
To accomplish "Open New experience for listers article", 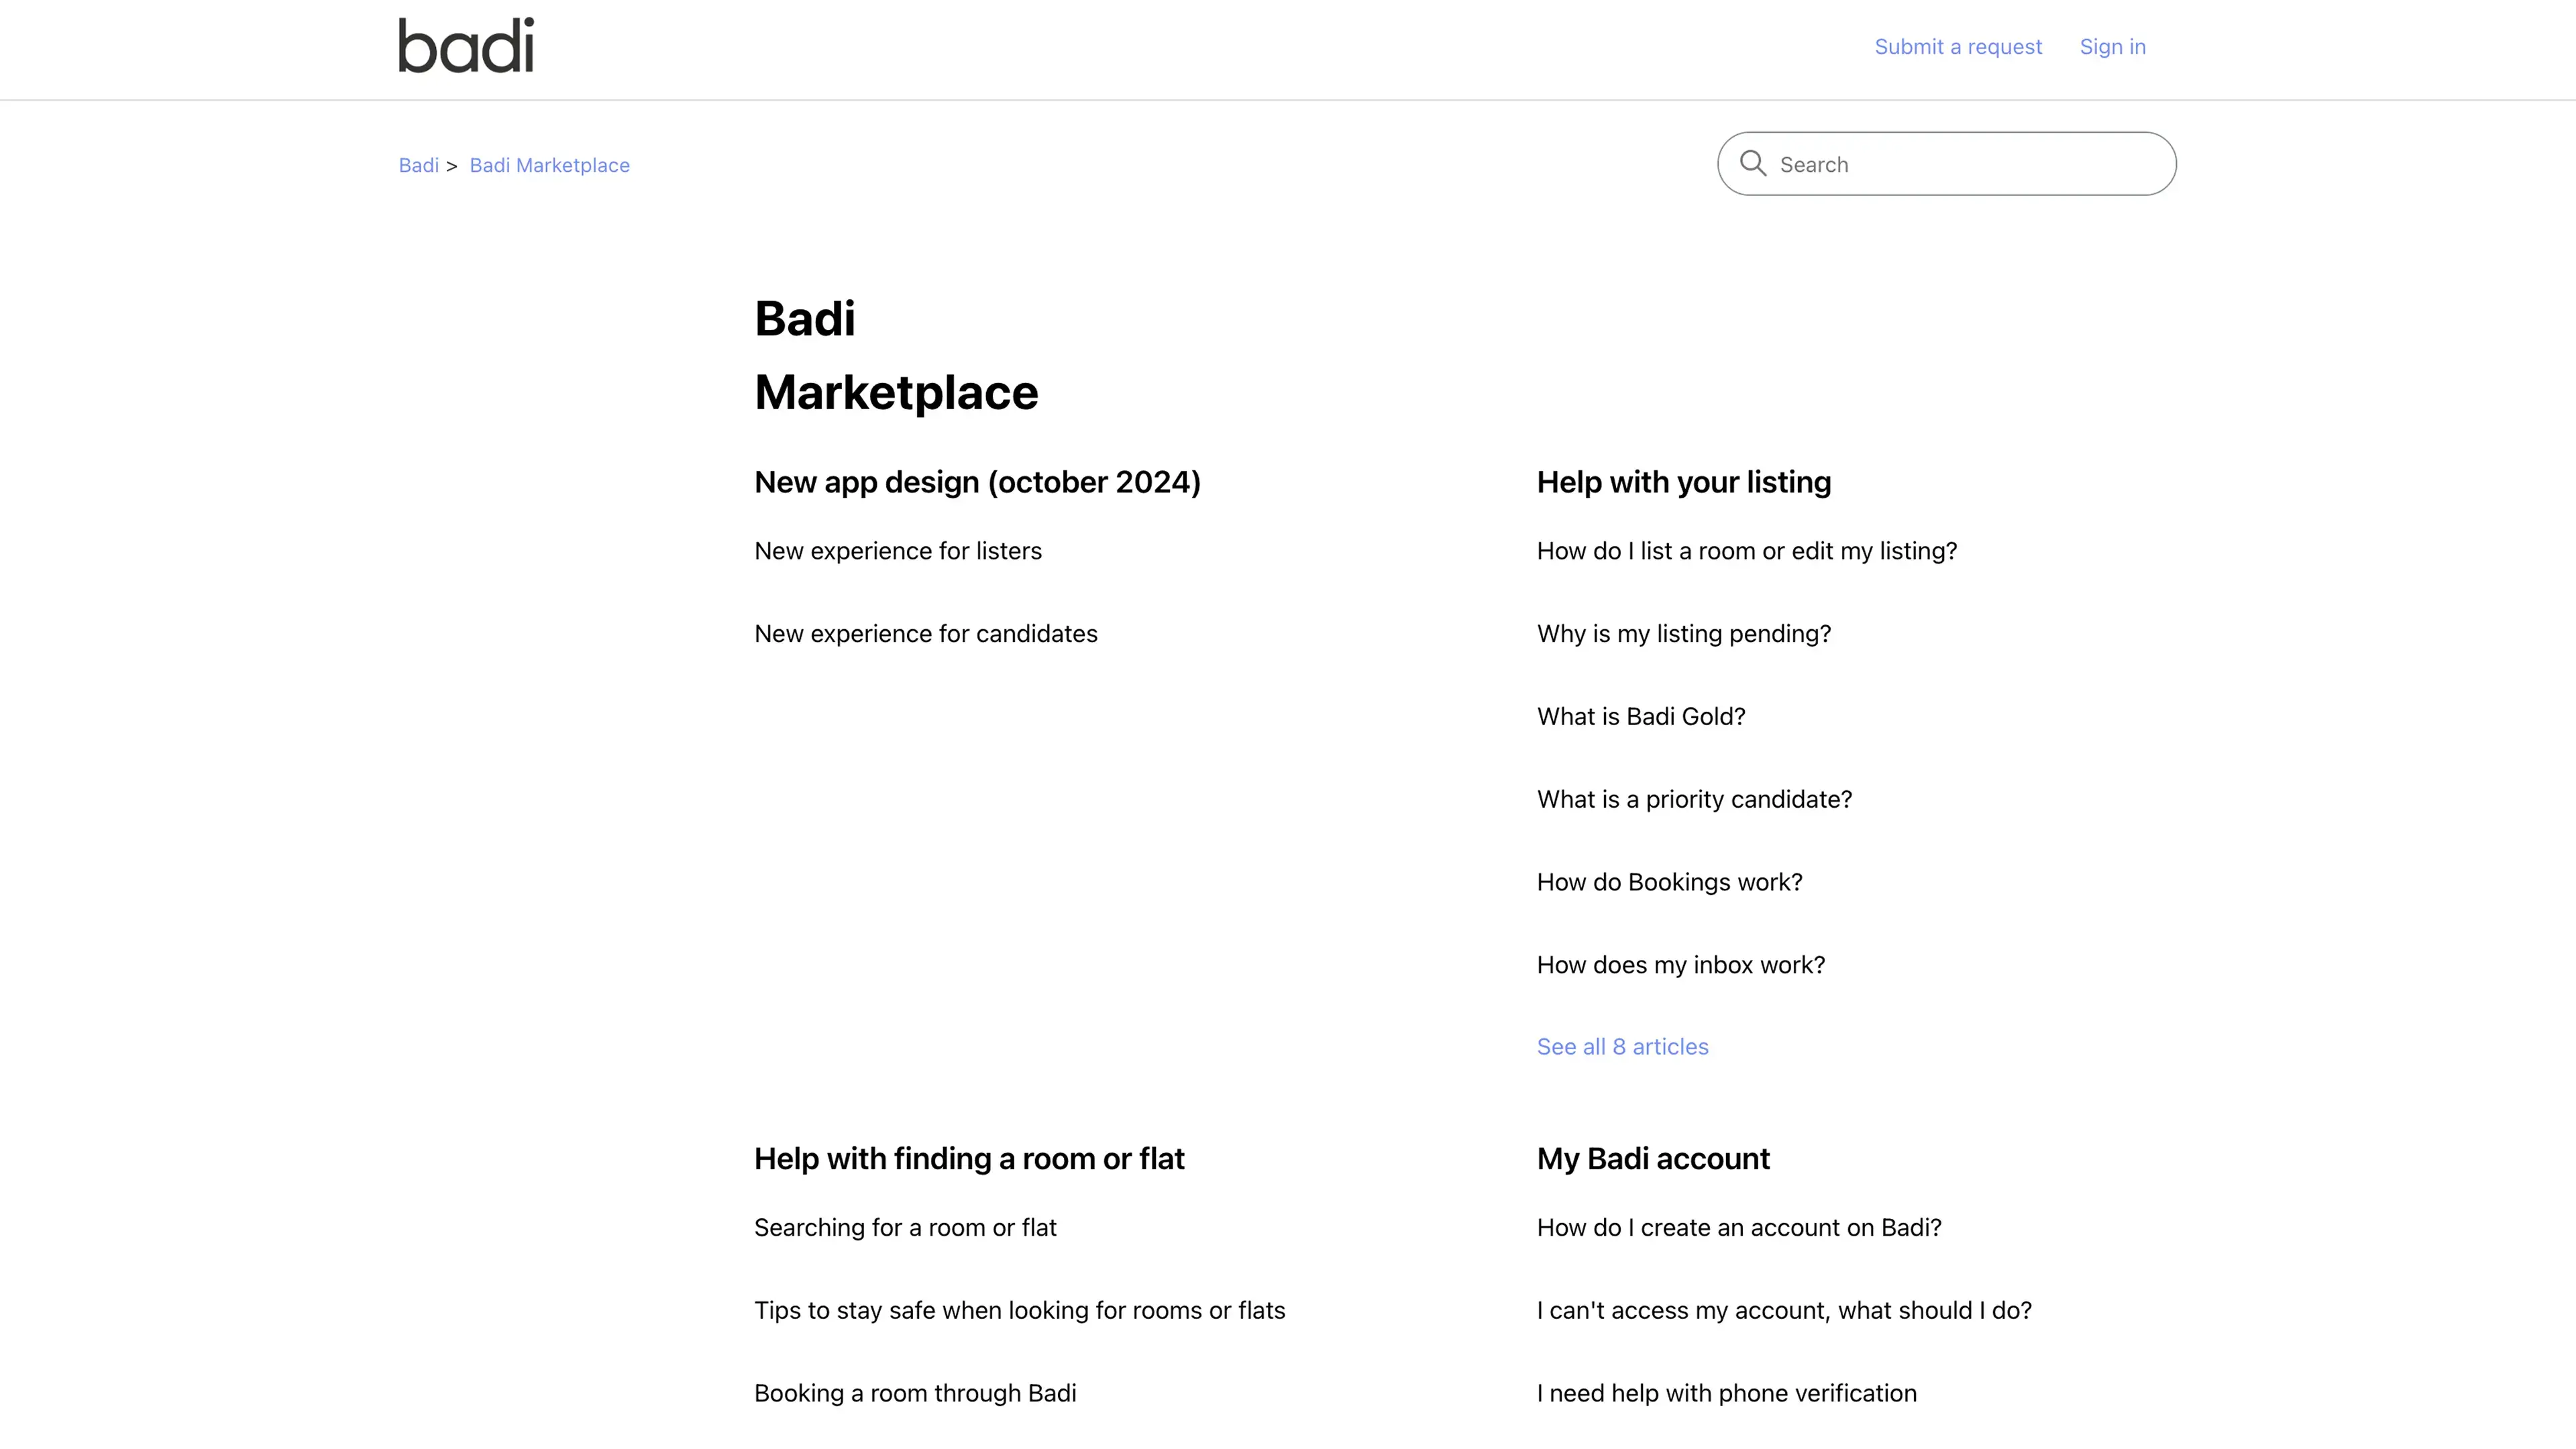I will (x=897, y=551).
